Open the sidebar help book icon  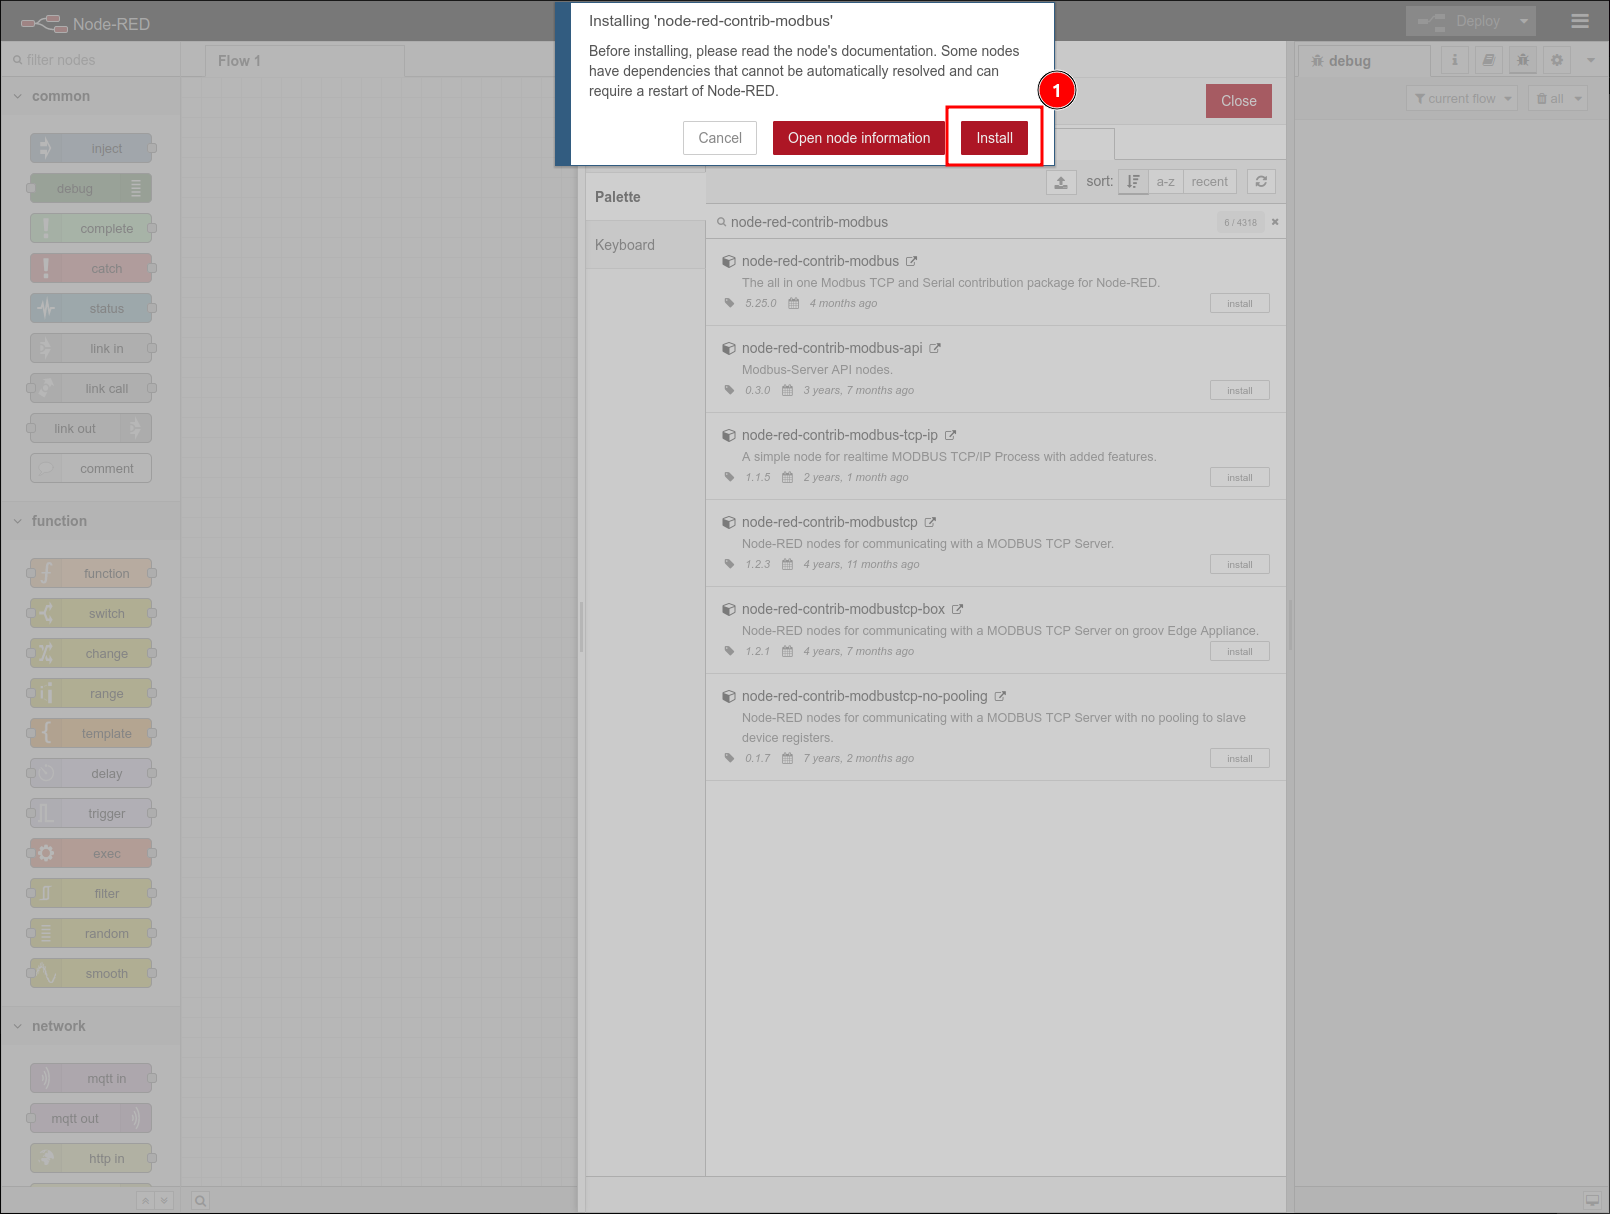coord(1489,60)
